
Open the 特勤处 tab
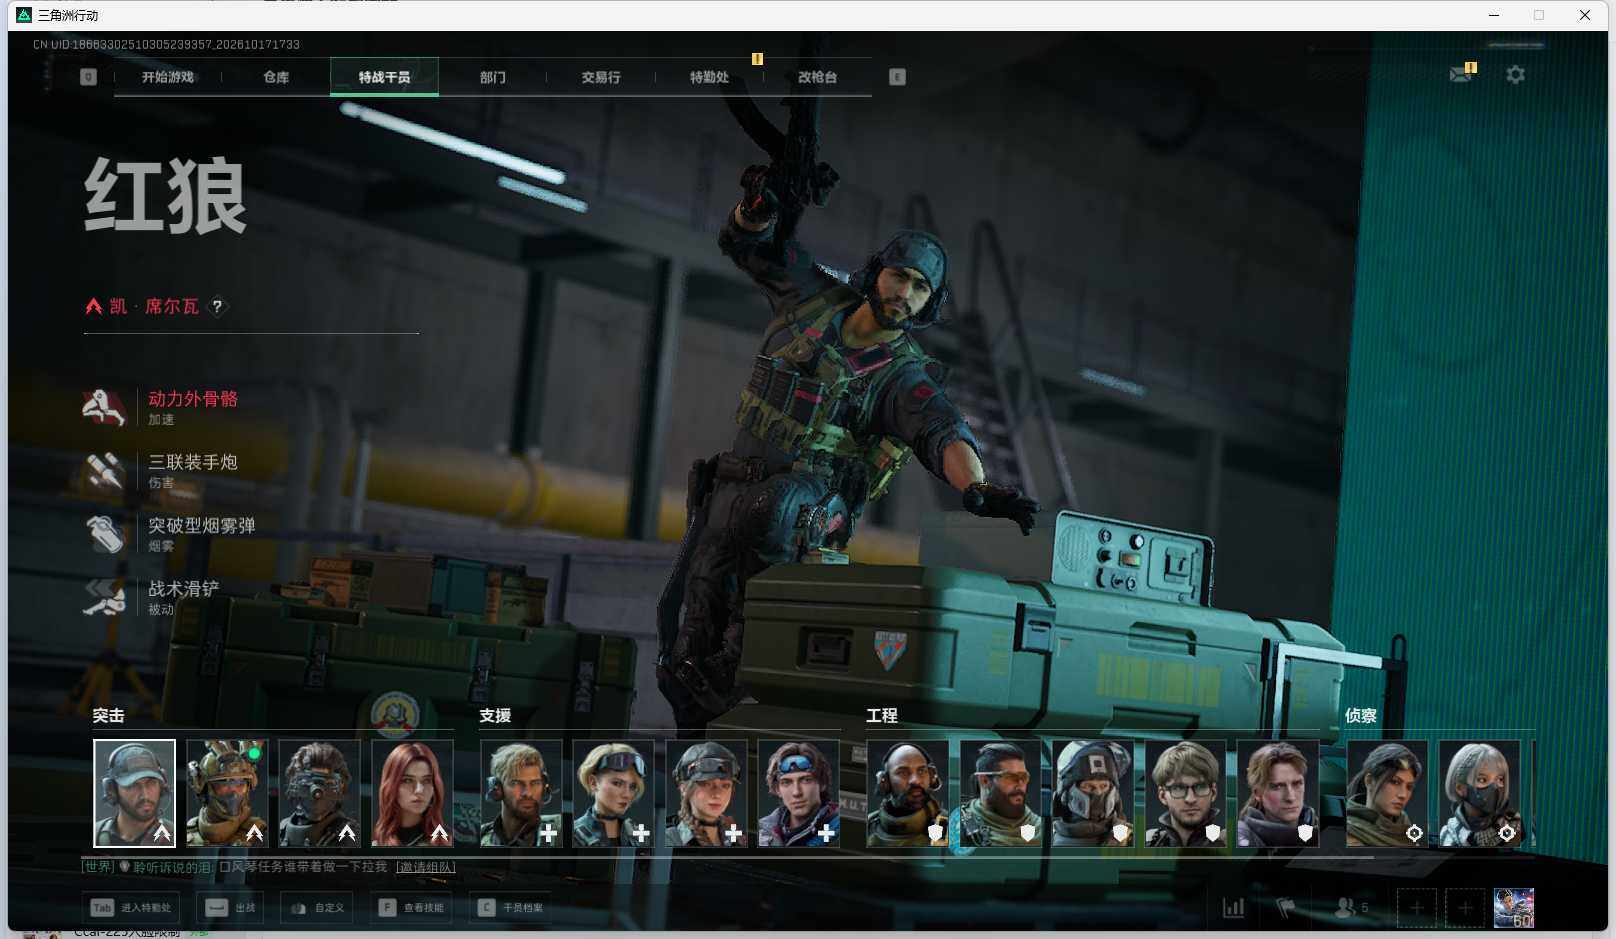coord(709,77)
